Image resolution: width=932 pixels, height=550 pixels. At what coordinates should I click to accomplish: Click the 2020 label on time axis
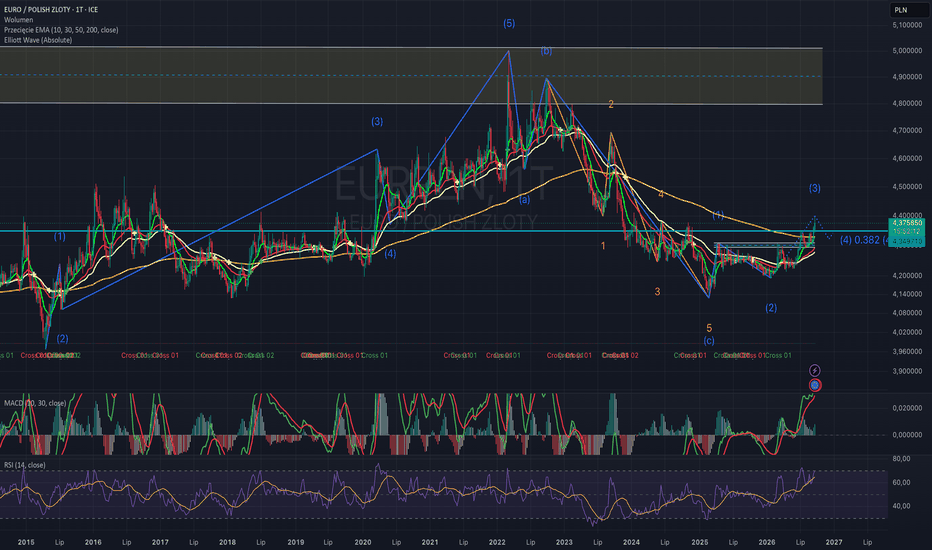[x=363, y=542]
